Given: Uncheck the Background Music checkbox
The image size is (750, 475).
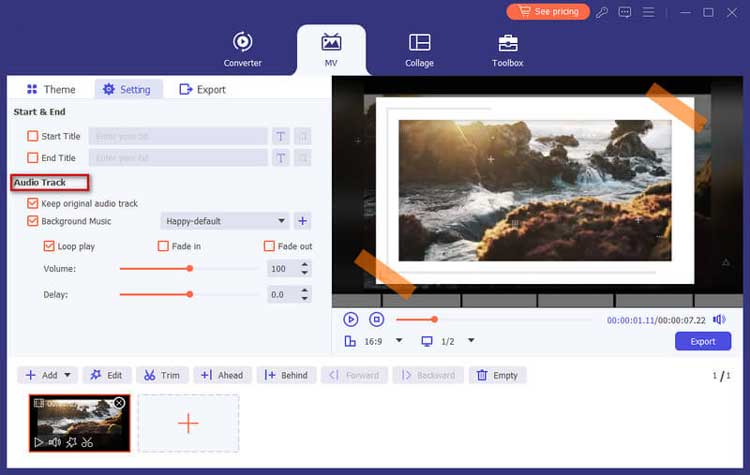Looking at the screenshot, I should tap(33, 221).
